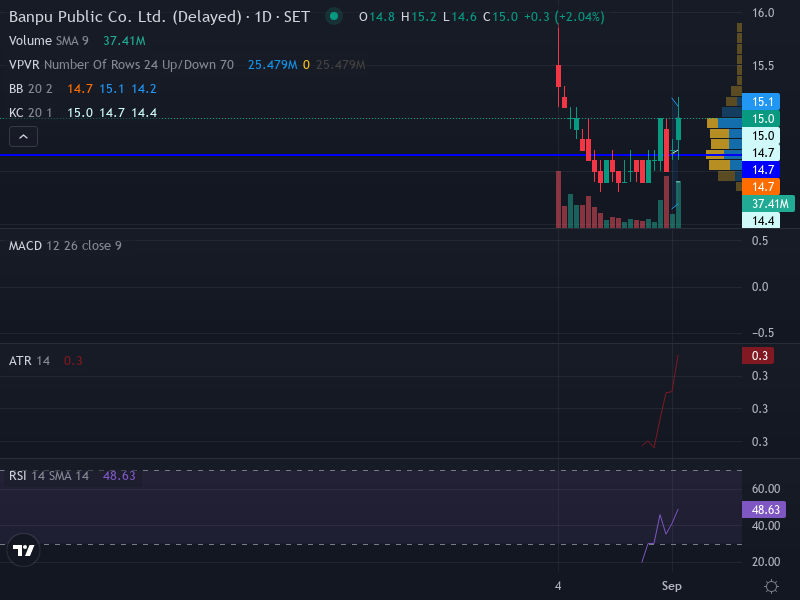Collapse the indicator legend with chevron button

23,137
